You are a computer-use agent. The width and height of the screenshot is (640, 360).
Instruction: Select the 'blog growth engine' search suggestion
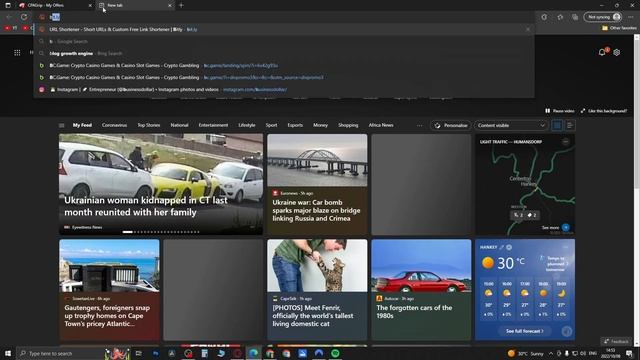pyautogui.click(x=284, y=53)
